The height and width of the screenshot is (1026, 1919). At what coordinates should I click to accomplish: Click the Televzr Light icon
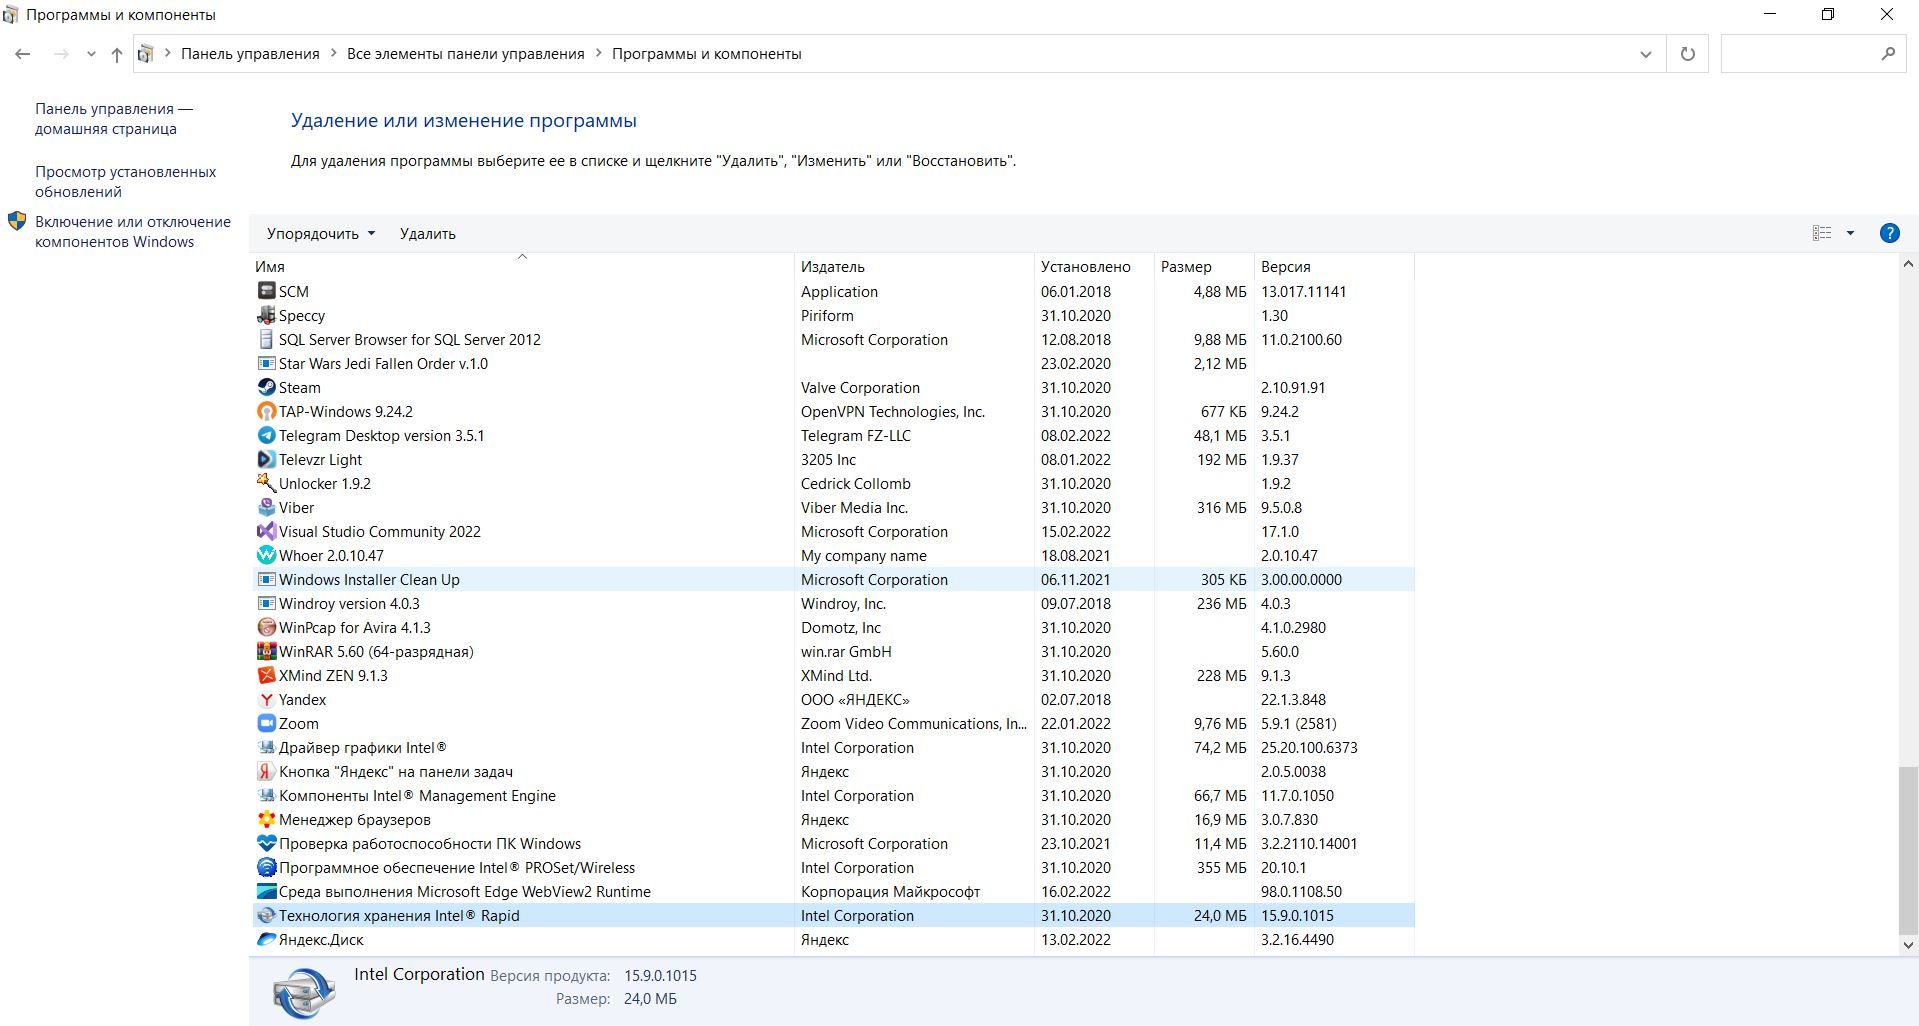click(266, 459)
